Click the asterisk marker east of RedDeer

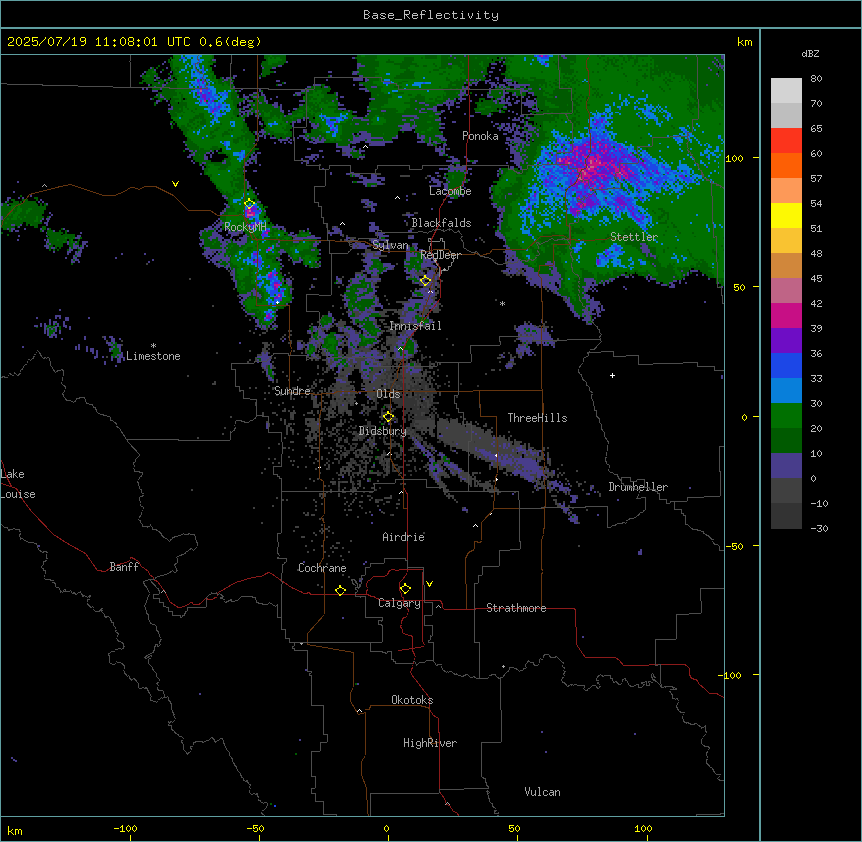502,303
